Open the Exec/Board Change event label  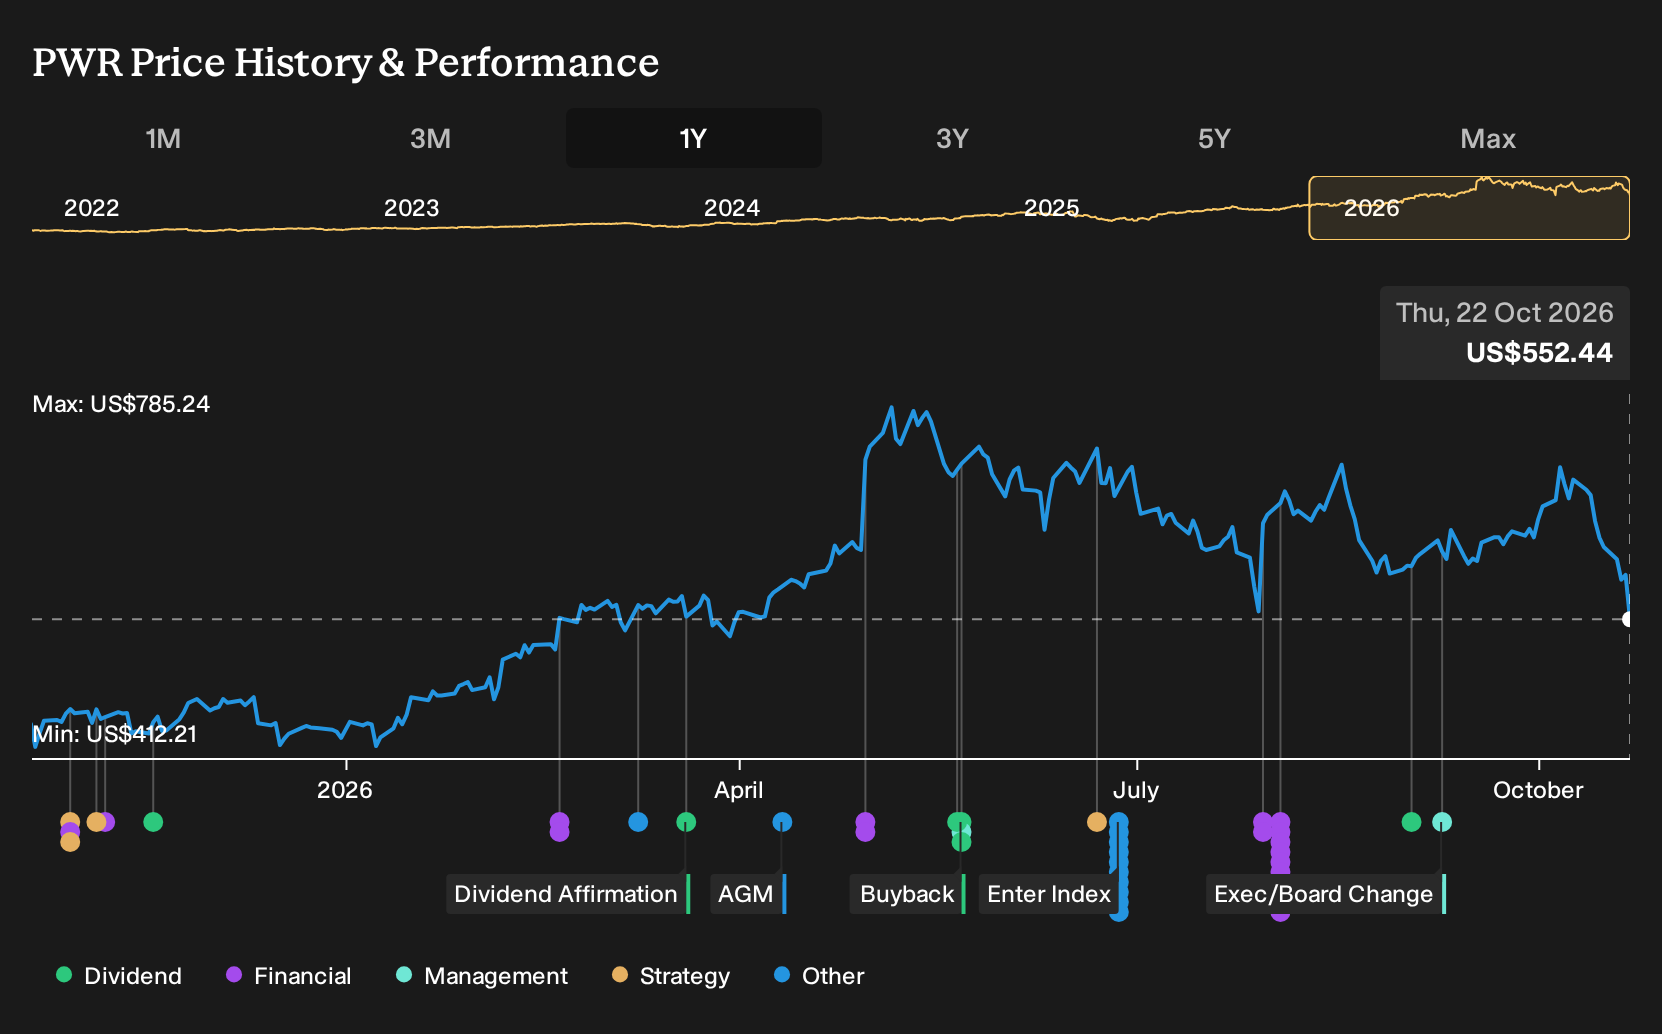[x=1326, y=894]
